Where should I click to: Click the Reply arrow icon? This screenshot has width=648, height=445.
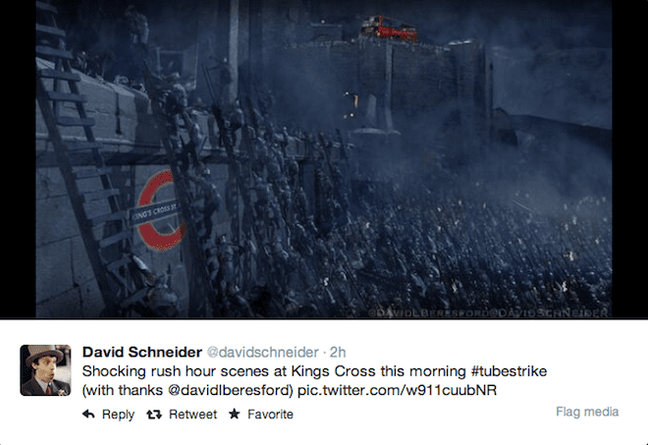tap(88, 414)
